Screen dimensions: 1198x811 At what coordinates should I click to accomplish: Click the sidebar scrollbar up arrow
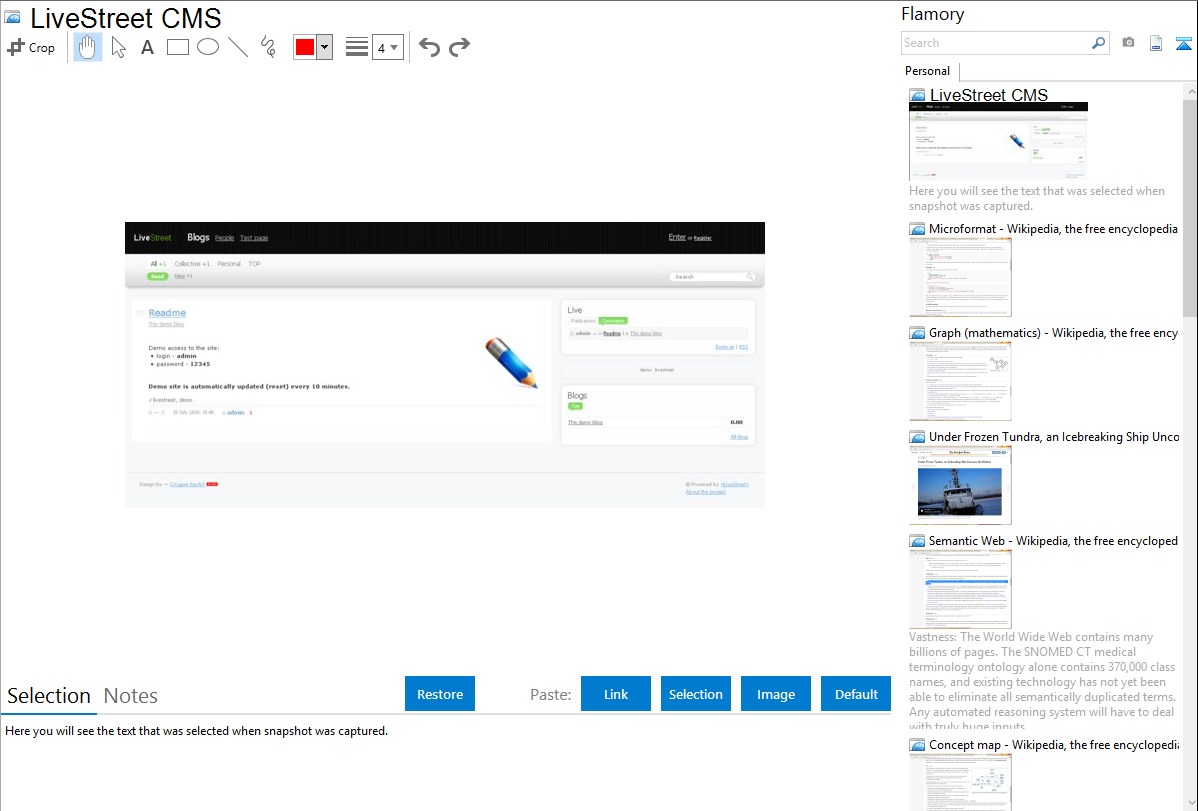click(1190, 91)
